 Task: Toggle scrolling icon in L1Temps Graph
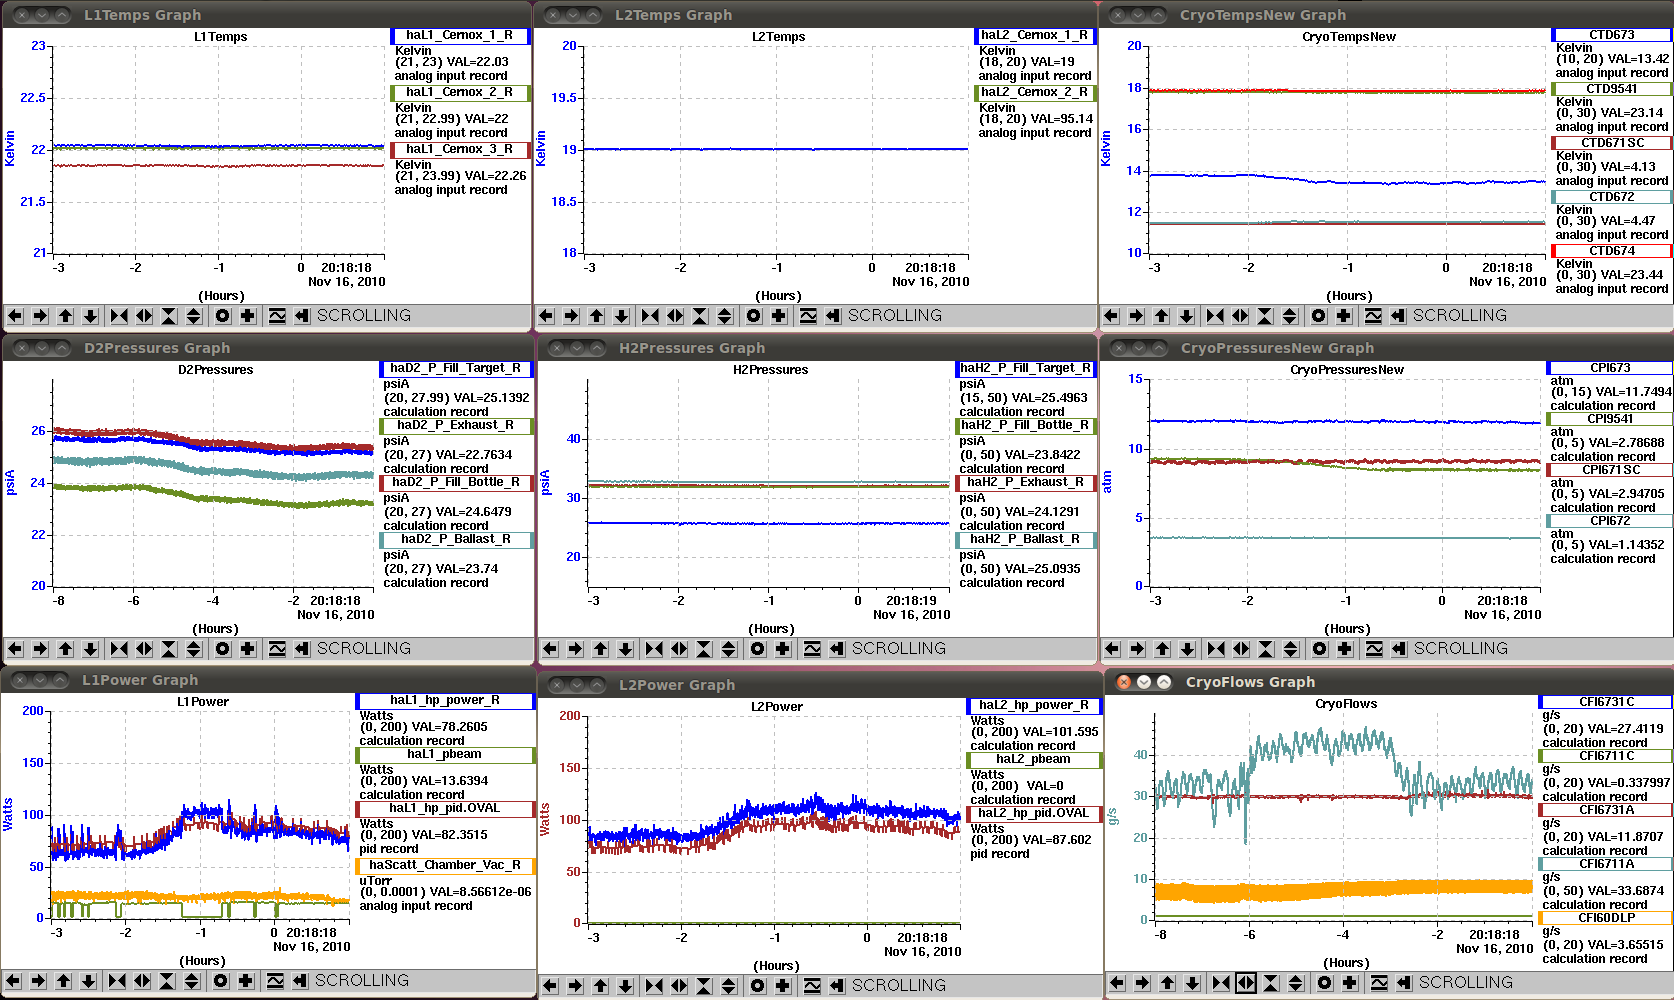(302, 316)
